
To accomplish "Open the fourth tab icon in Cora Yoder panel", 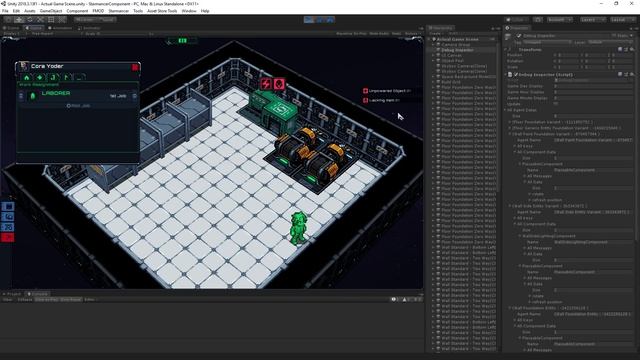I will click(67, 77).
